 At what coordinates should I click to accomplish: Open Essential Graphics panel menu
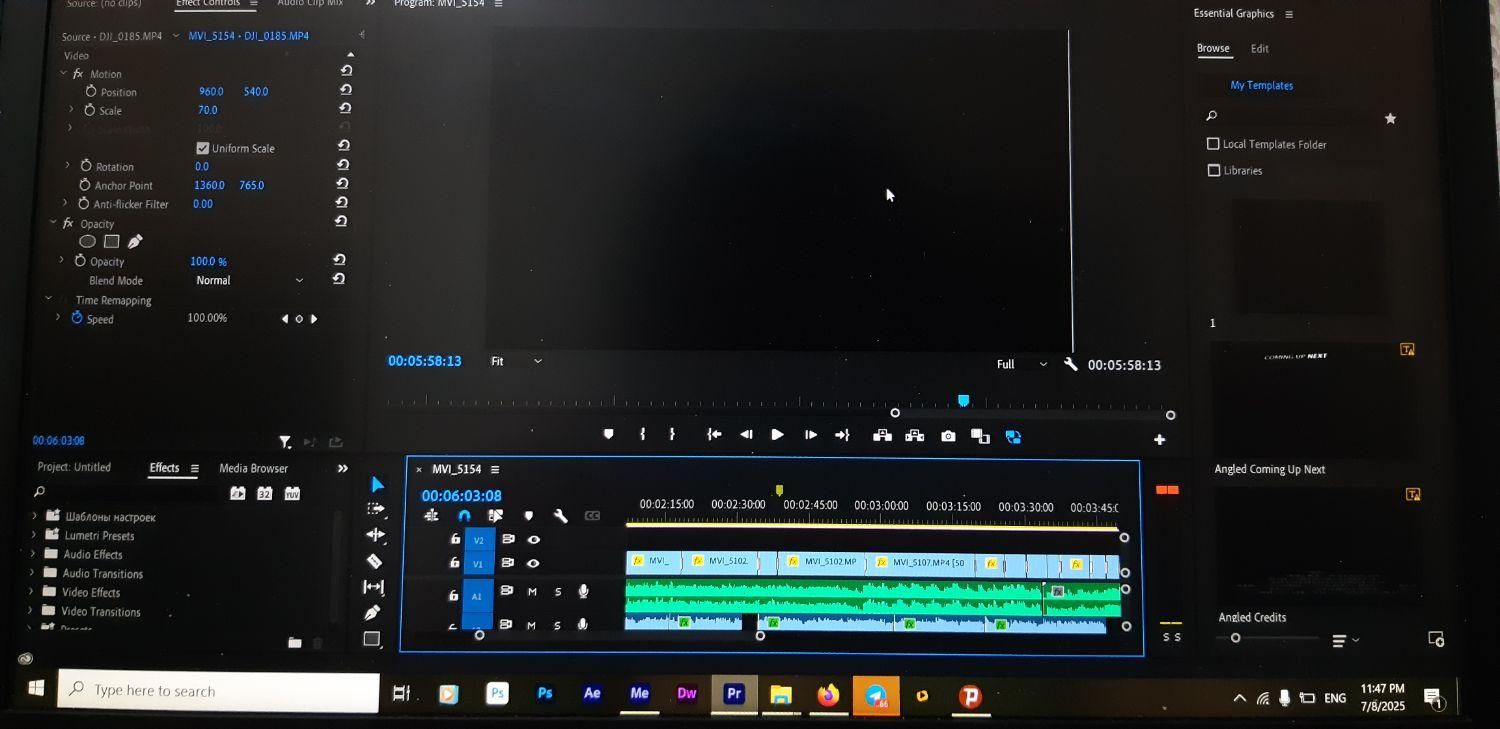tap(1289, 14)
